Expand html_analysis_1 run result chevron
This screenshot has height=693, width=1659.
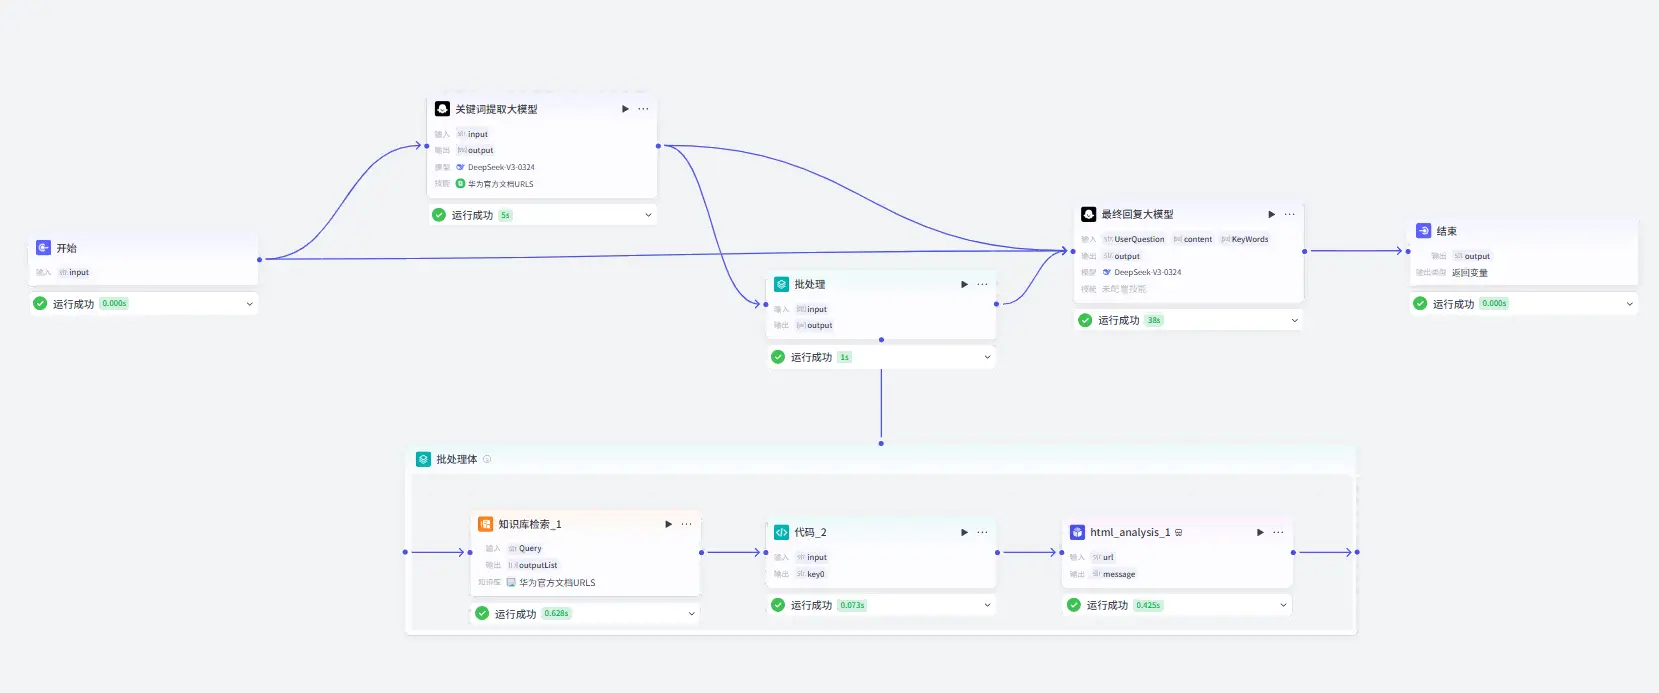point(1283,605)
